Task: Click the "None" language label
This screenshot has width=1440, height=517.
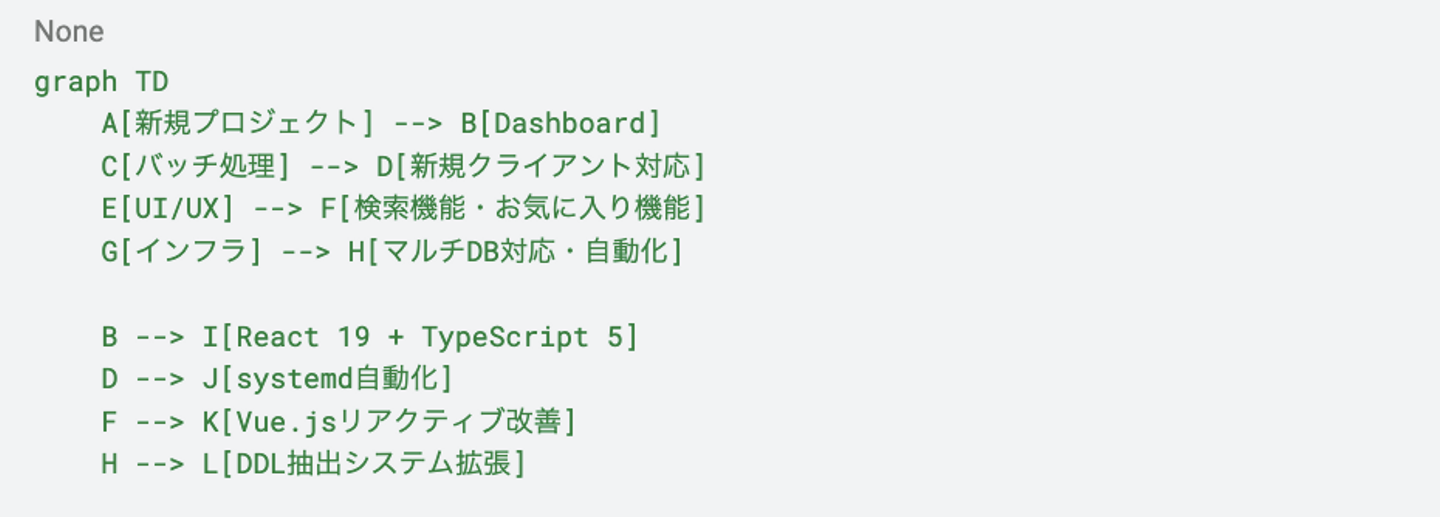Action: pyautogui.click(x=69, y=32)
